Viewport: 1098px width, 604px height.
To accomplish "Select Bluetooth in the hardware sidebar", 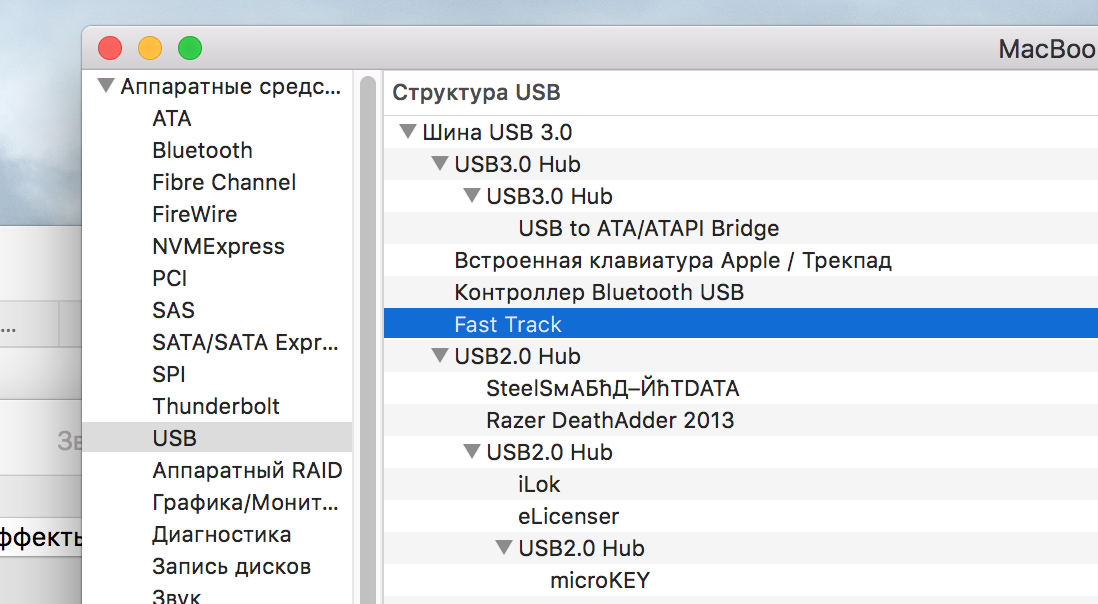I will (x=202, y=150).
